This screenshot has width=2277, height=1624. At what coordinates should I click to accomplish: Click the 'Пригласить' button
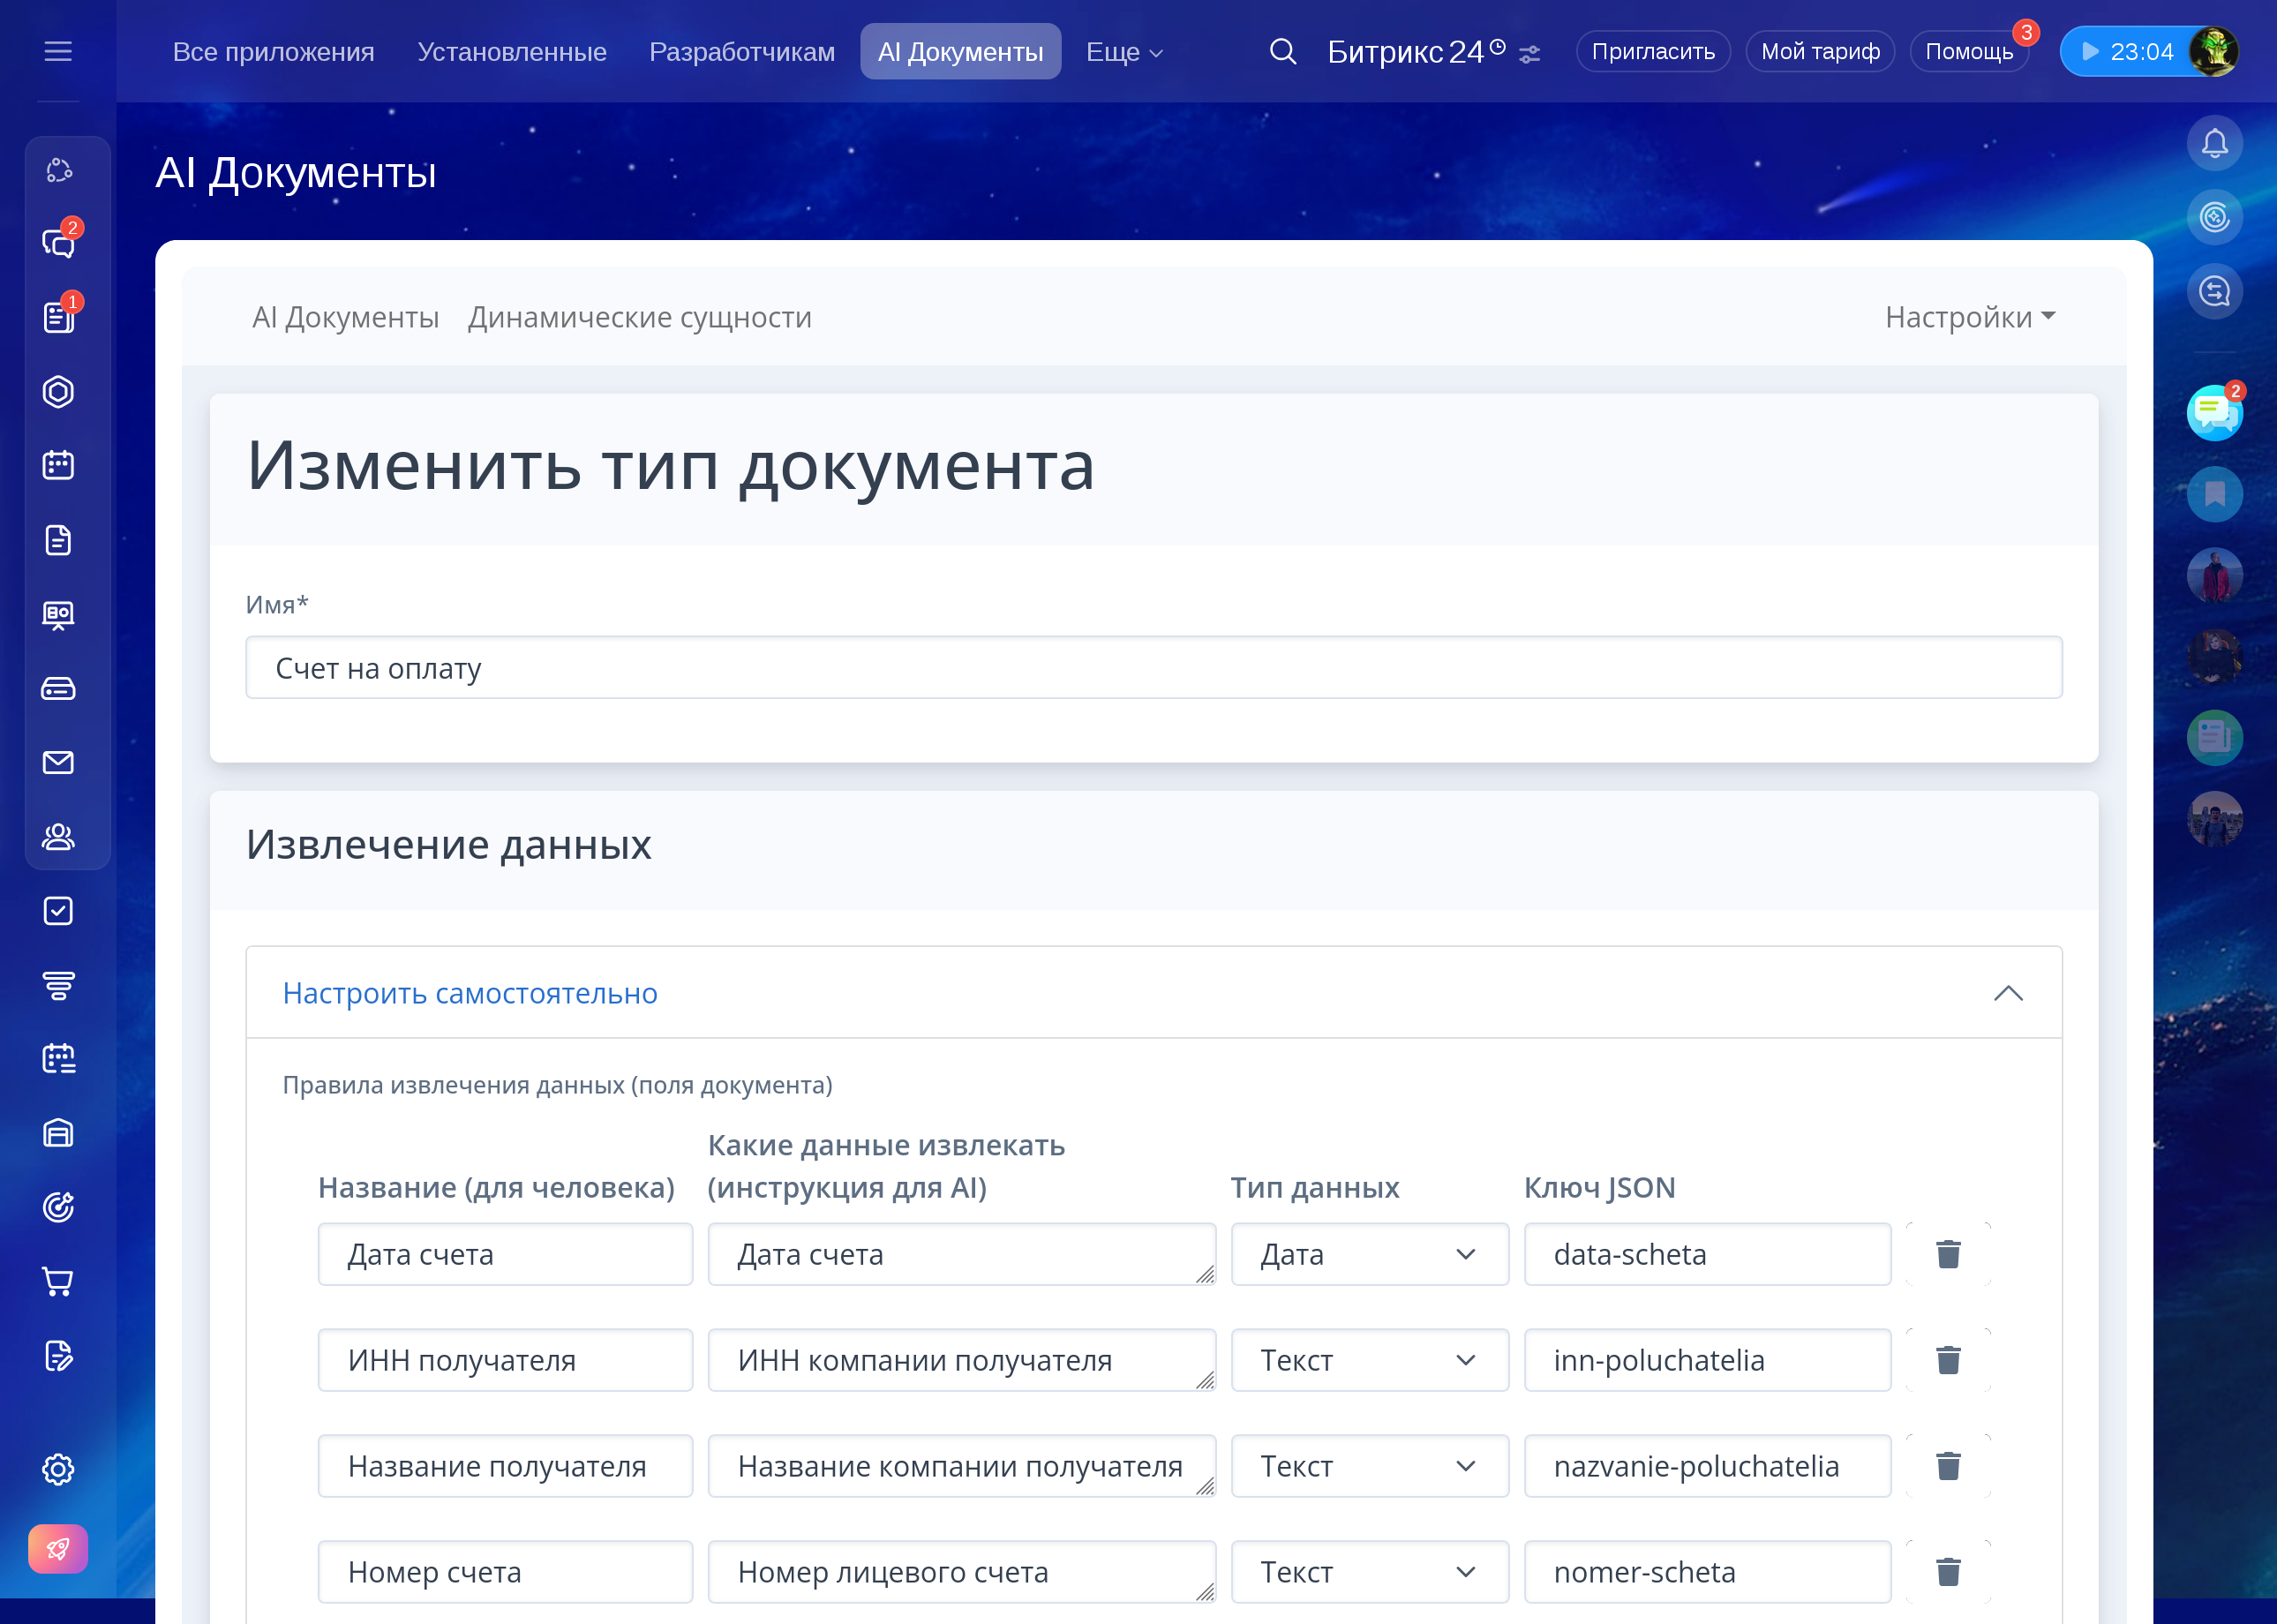click(1652, 51)
